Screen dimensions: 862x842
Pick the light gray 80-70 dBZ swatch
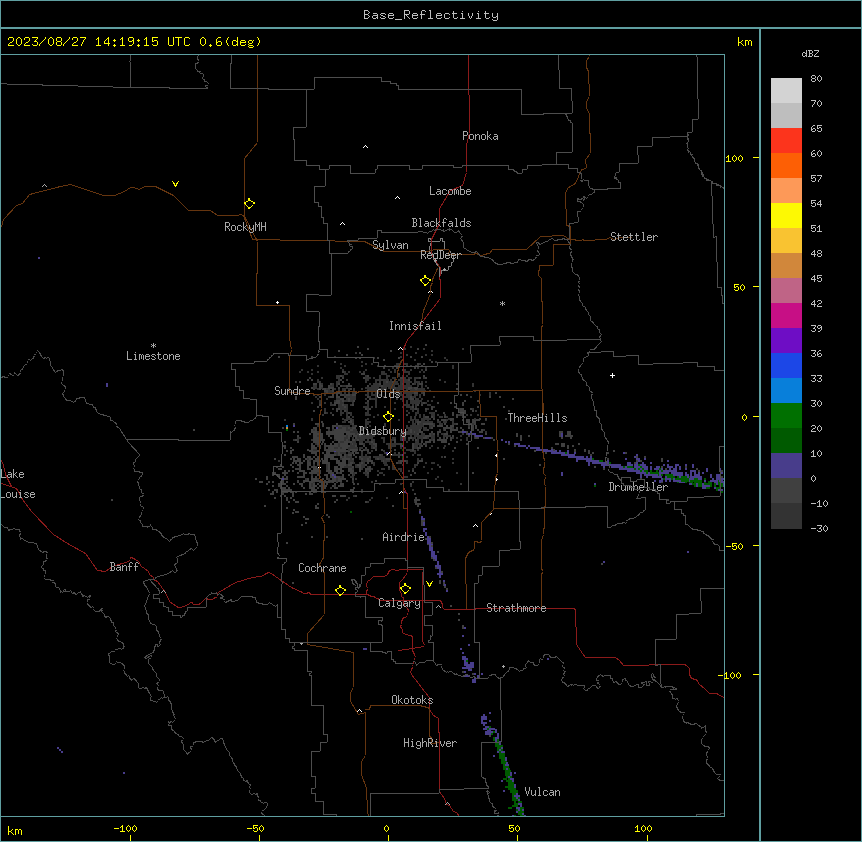tap(786, 91)
